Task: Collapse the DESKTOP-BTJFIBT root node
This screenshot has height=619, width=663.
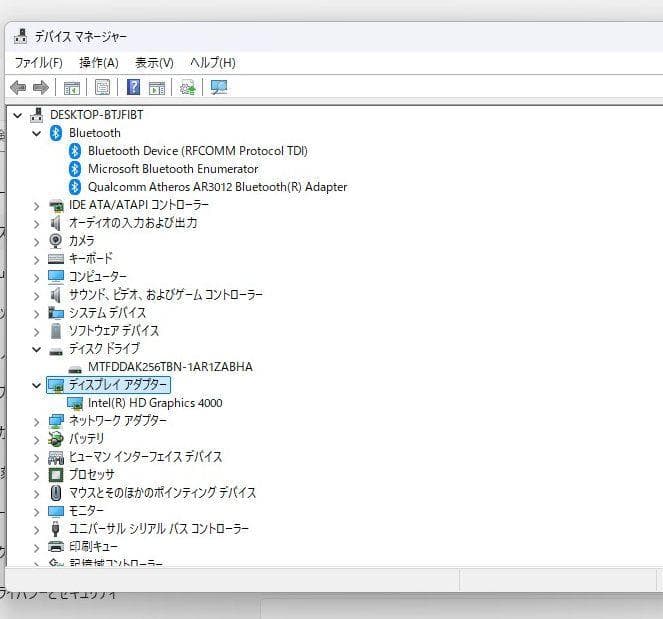Action: pyautogui.click(x=17, y=115)
